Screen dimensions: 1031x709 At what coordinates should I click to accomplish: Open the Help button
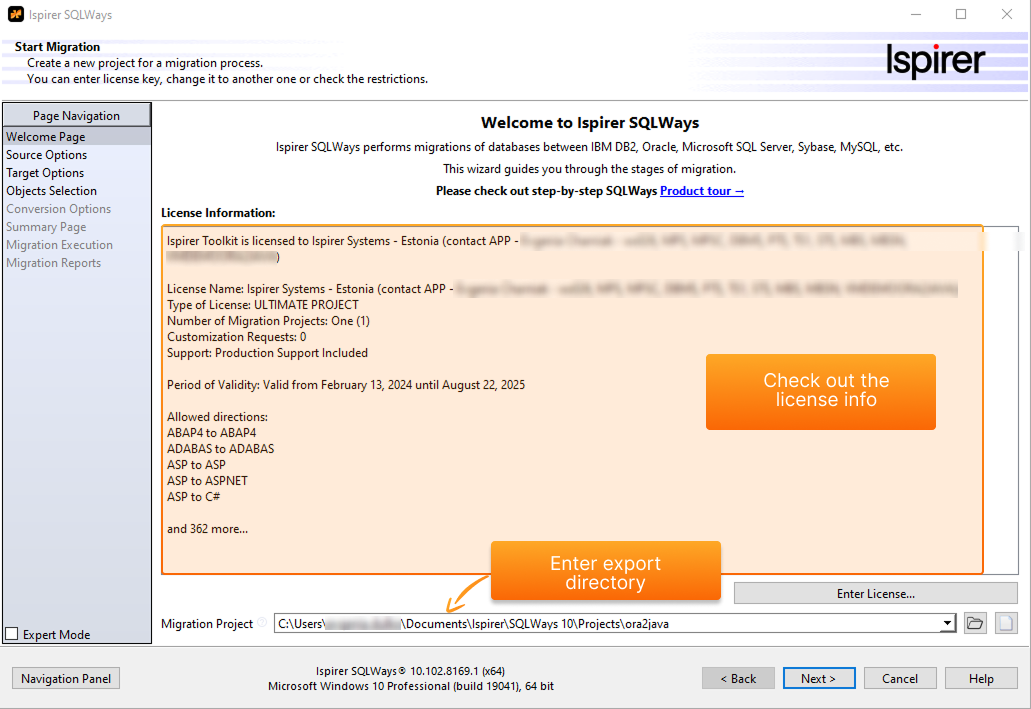click(981, 678)
